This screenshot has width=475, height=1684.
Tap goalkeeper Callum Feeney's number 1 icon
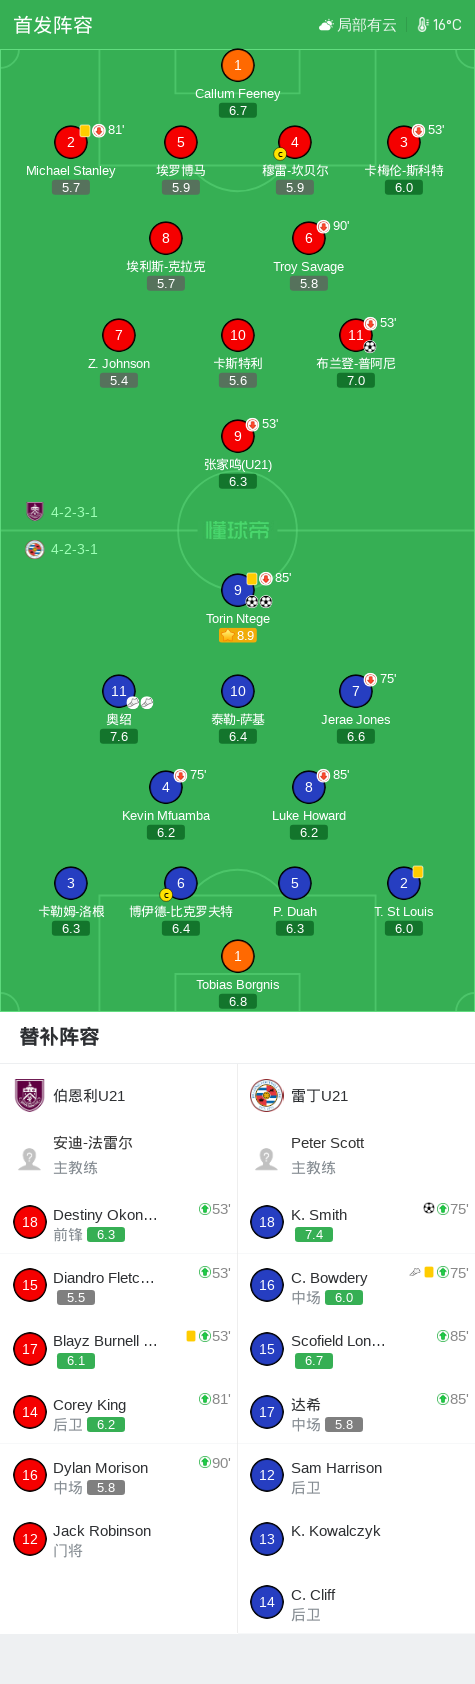pos(238,66)
